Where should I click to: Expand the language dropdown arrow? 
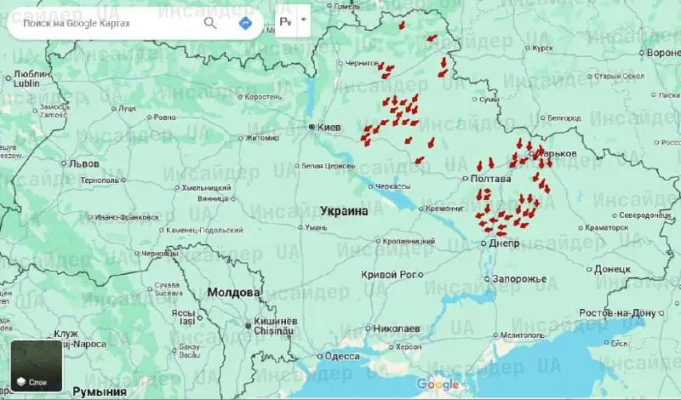coord(303,19)
